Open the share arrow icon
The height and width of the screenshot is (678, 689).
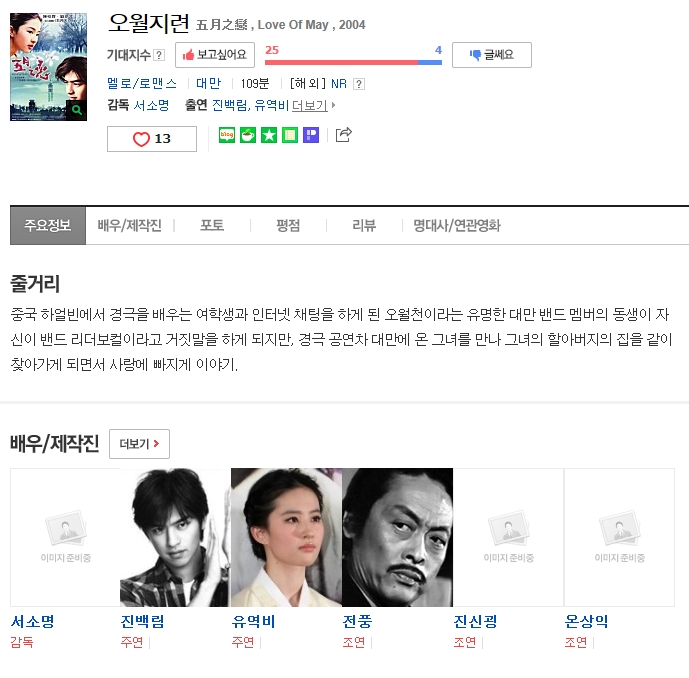click(344, 134)
